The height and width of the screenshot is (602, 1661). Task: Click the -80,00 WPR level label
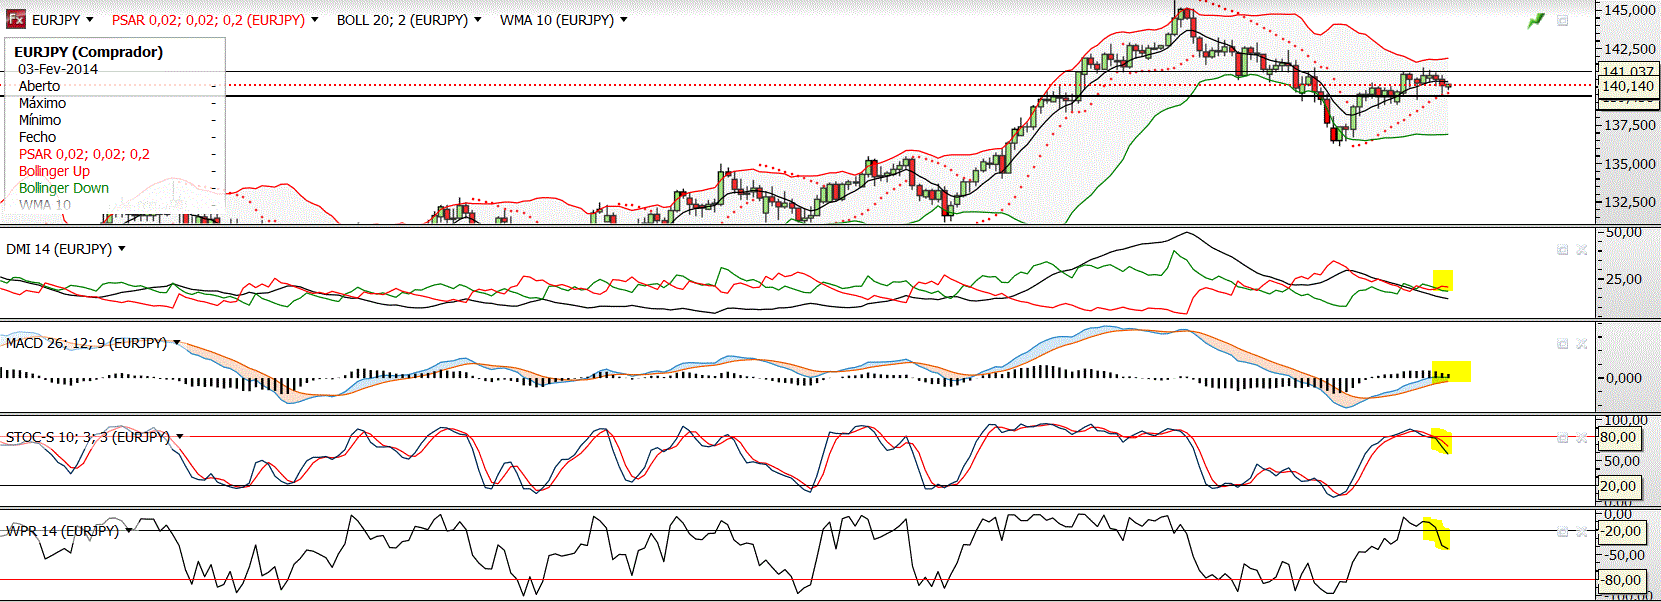[x=1621, y=580]
